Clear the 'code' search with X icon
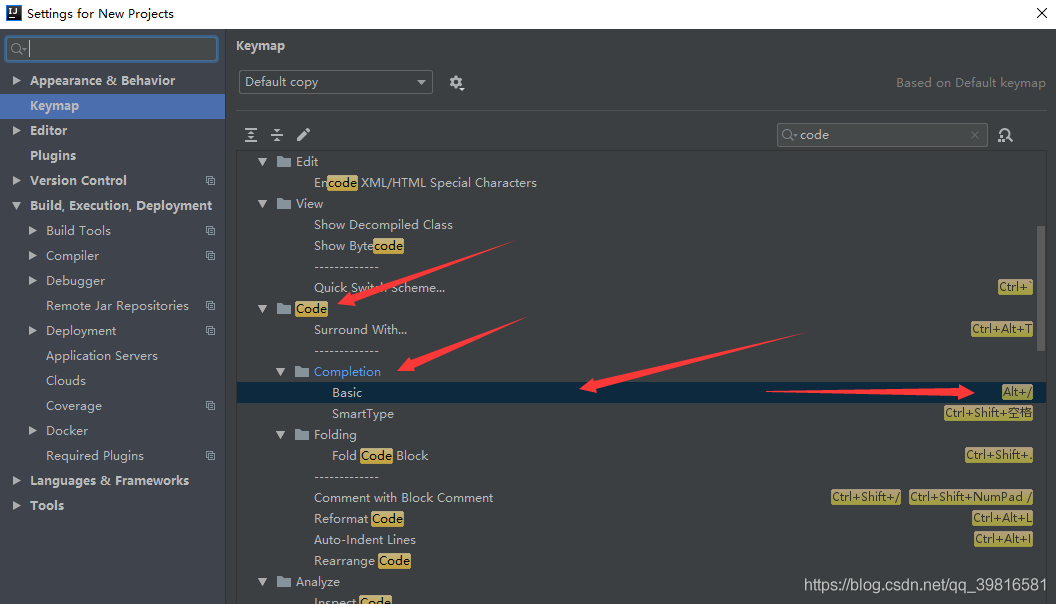 coord(975,135)
